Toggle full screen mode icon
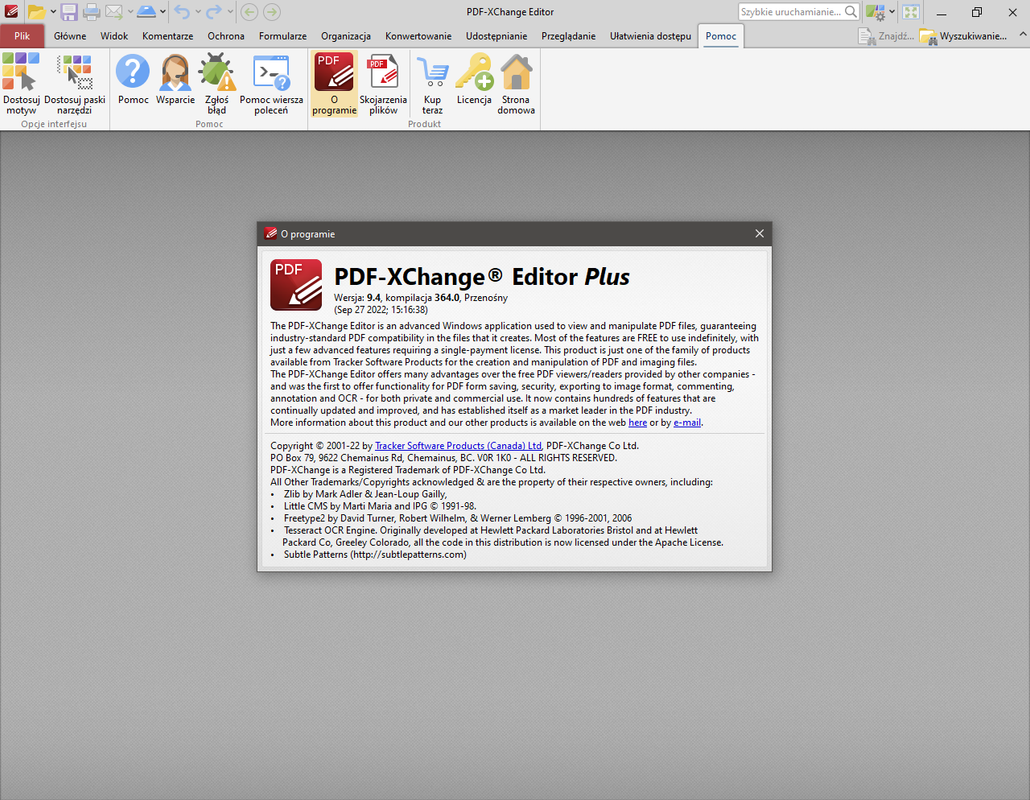1030x800 pixels. 910,12
